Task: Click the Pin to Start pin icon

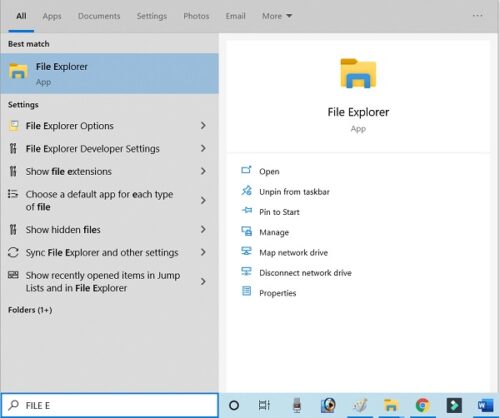Action: pos(247,210)
